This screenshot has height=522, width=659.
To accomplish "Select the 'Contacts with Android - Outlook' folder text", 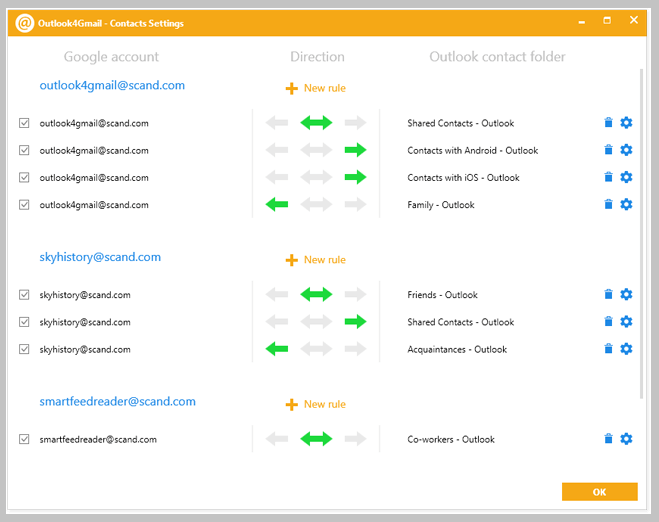I will [x=472, y=150].
